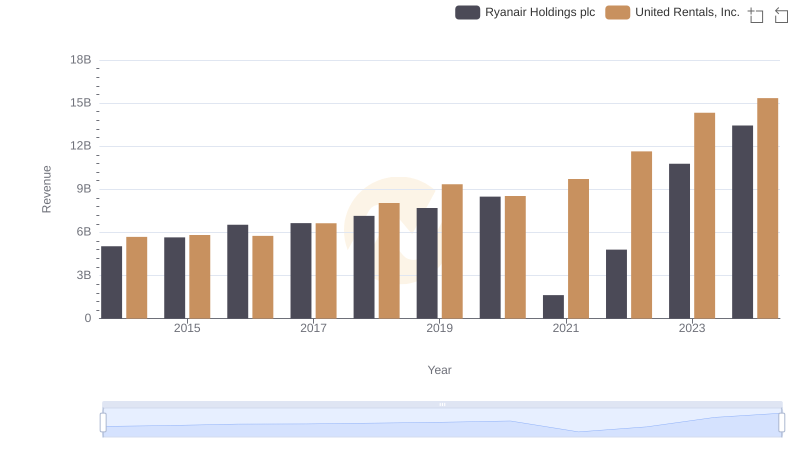Click the 2023 x-axis label
Viewport: 800px width, 461px height.
point(692,328)
